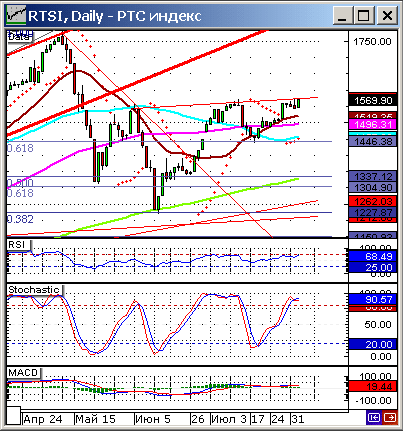The height and width of the screenshot is (431, 403).
Task: Click the red scroll-right arrow button
Action: coord(390,418)
